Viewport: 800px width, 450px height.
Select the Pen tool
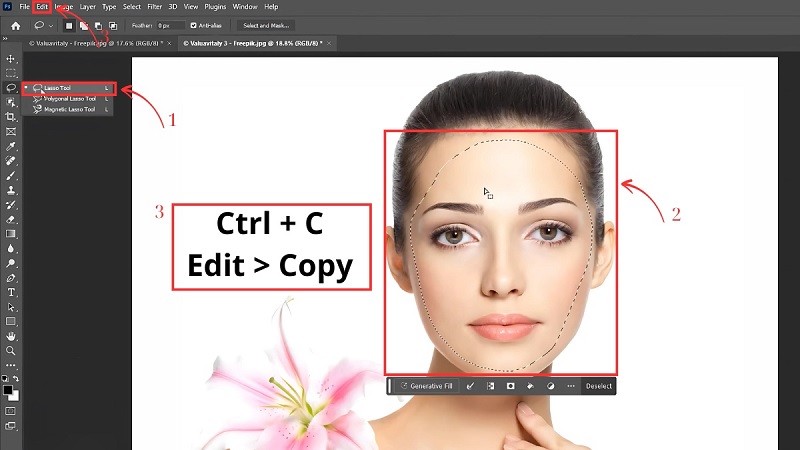[x=11, y=278]
